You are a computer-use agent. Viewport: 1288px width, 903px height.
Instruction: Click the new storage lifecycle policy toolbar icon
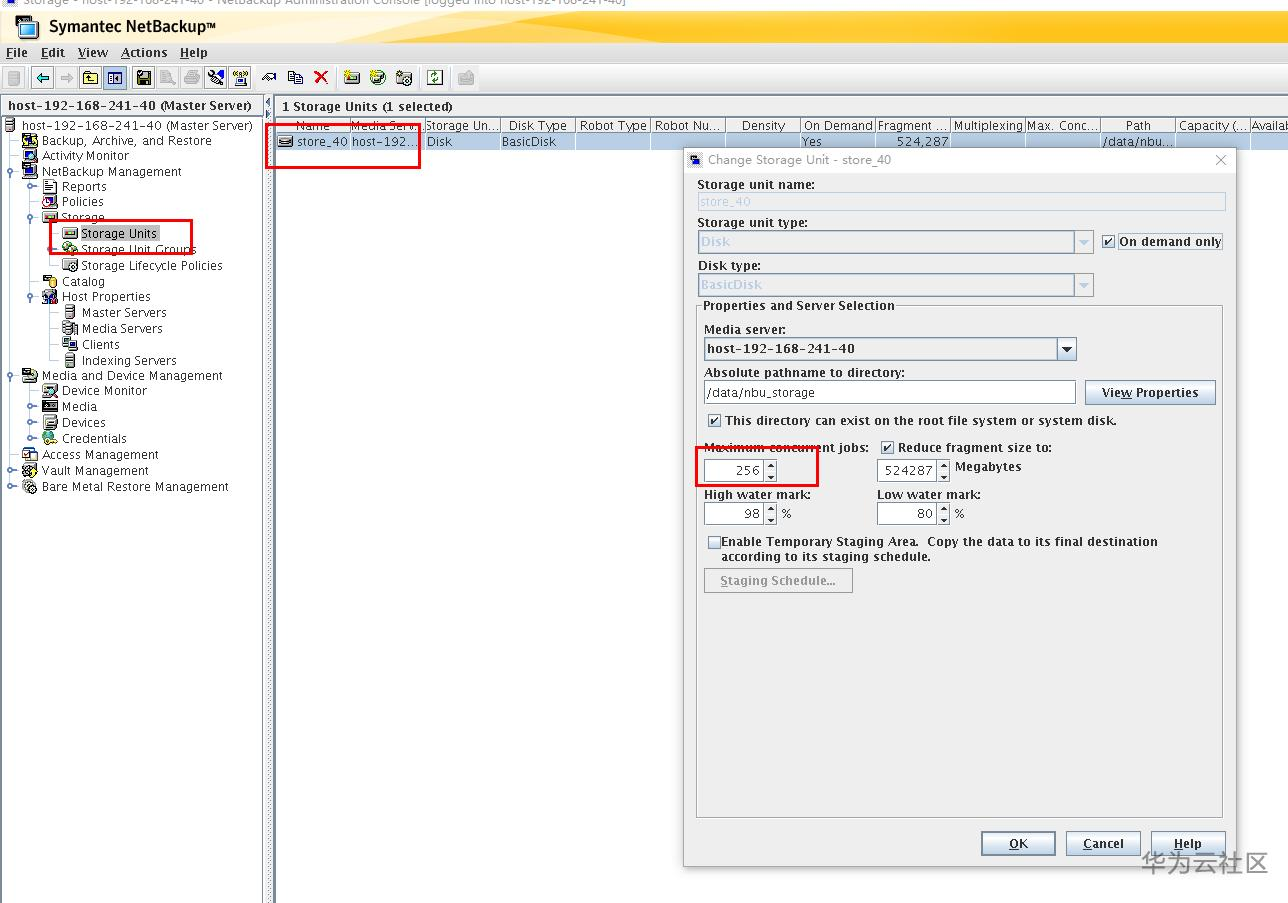(404, 78)
